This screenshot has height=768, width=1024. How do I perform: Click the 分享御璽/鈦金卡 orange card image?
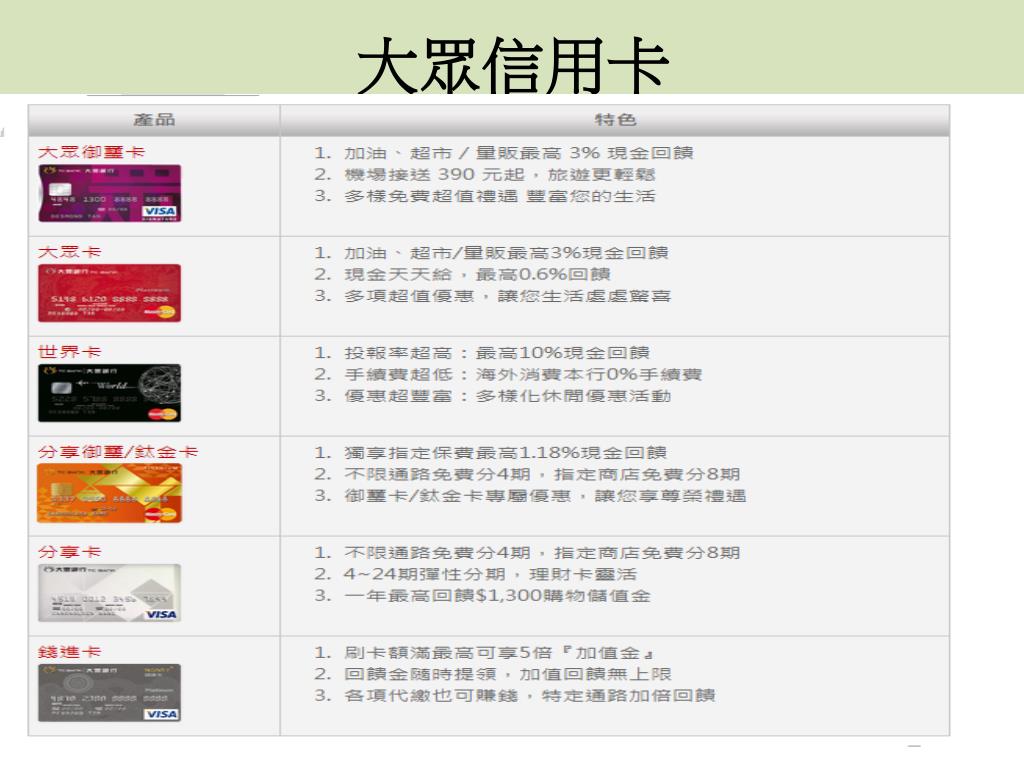click(110, 493)
